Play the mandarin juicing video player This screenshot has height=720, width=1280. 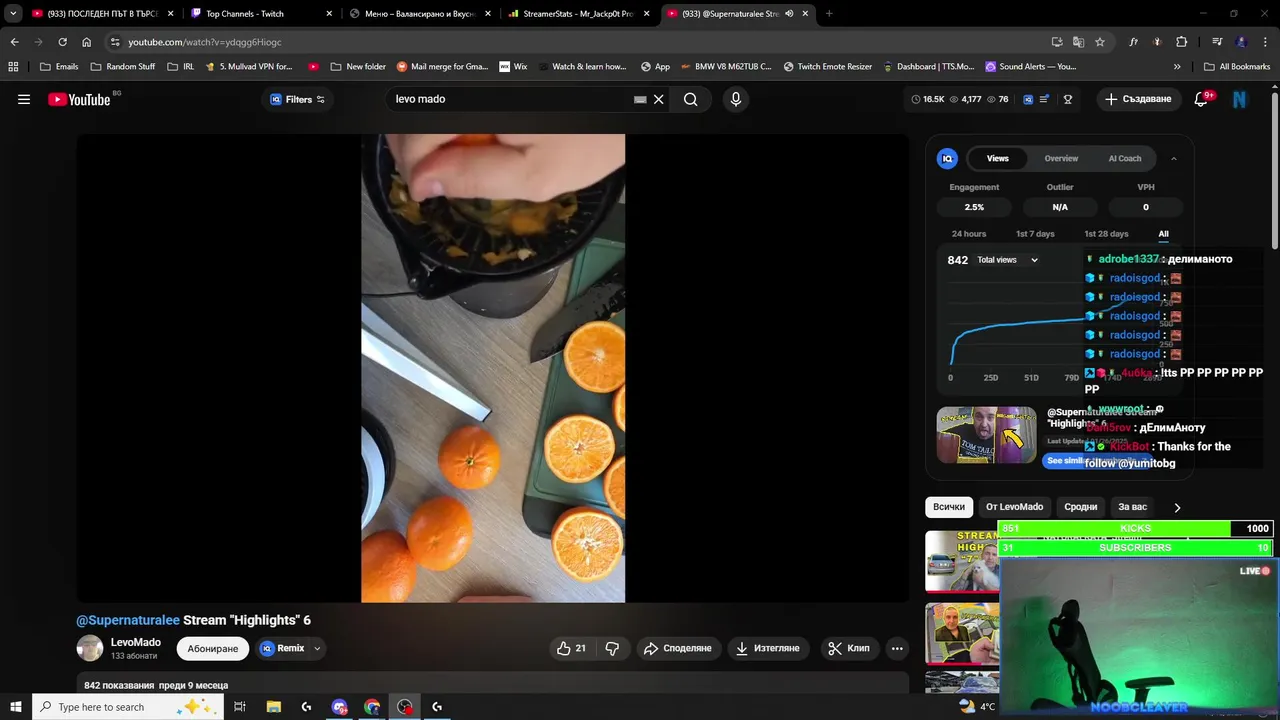(x=493, y=368)
